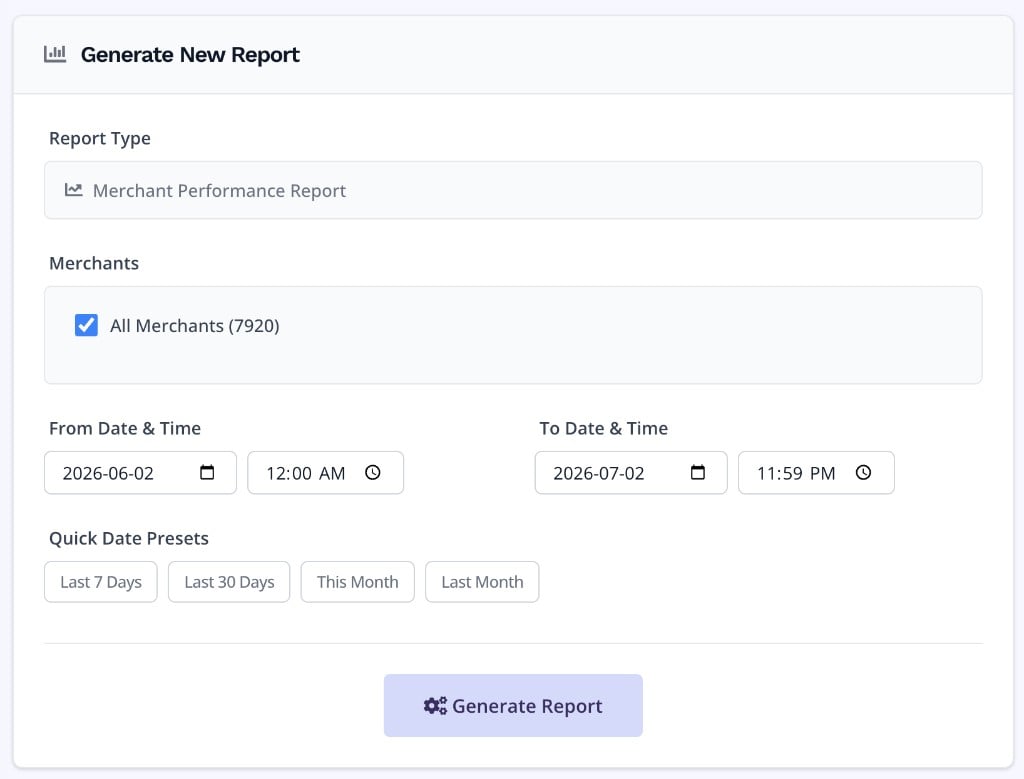Click the gears icon on Generate Report button
The height and width of the screenshot is (779, 1024).
(435, 705)
